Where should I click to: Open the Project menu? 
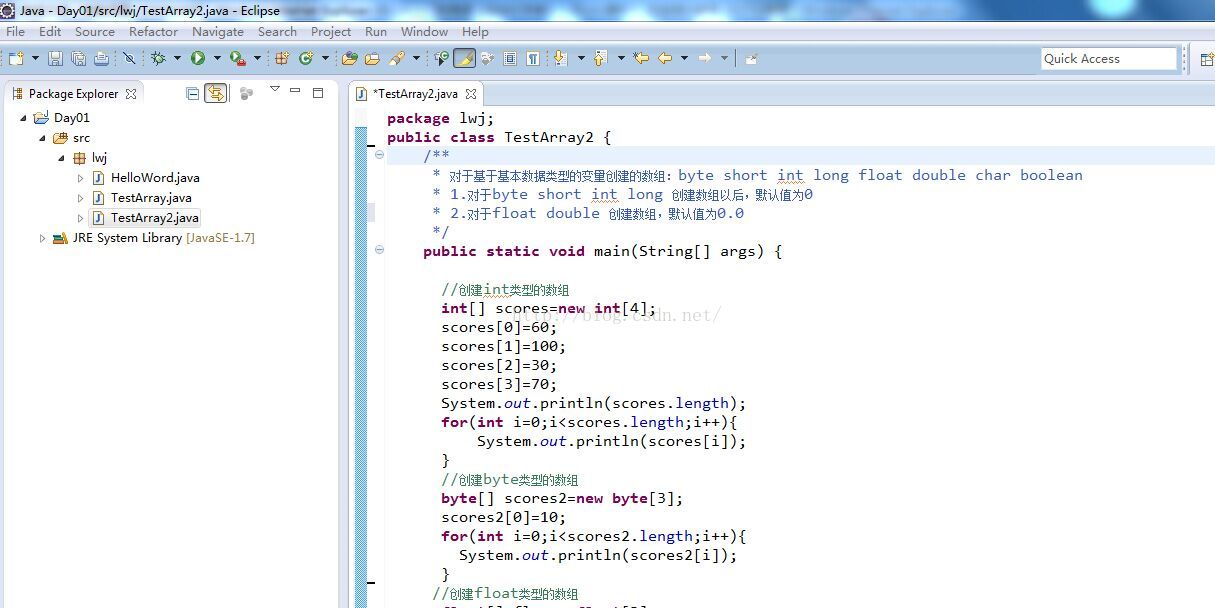coord(331,31)
